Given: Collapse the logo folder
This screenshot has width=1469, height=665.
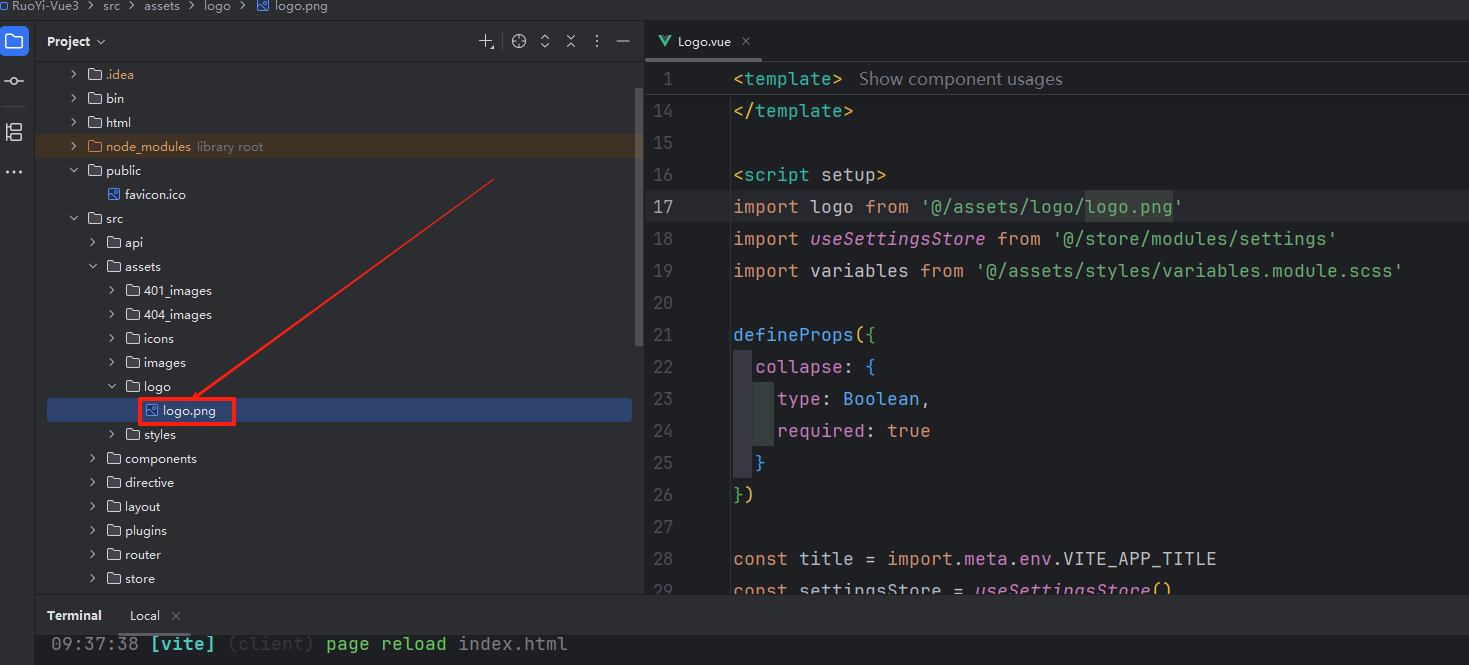Looking at the screenshot, I should point(111,387).
